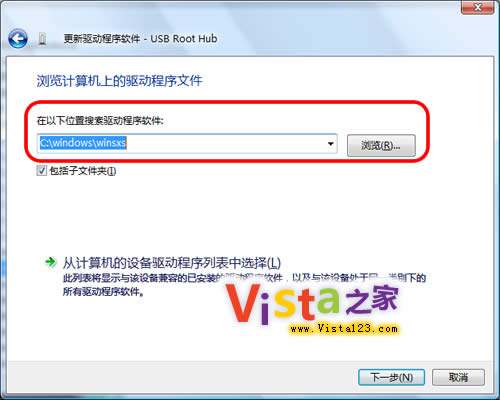Screen dimensions: 500x400
Task: Proceed with the 下一步(N) button
Action: [x=391, y=378]
